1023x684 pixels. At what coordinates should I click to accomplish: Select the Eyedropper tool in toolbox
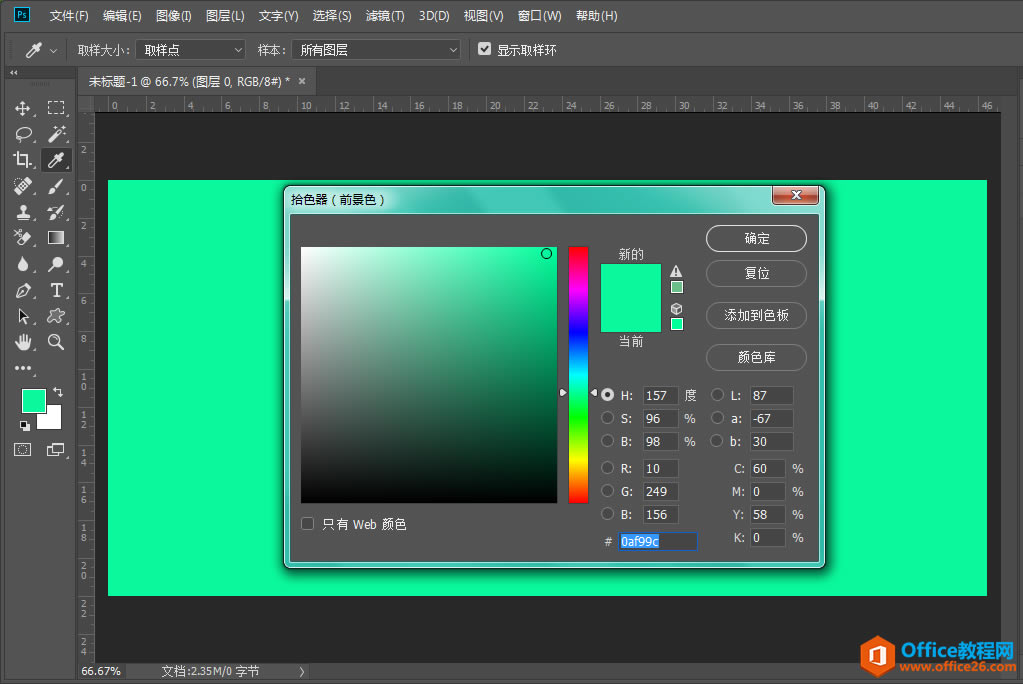pos(56,160)
